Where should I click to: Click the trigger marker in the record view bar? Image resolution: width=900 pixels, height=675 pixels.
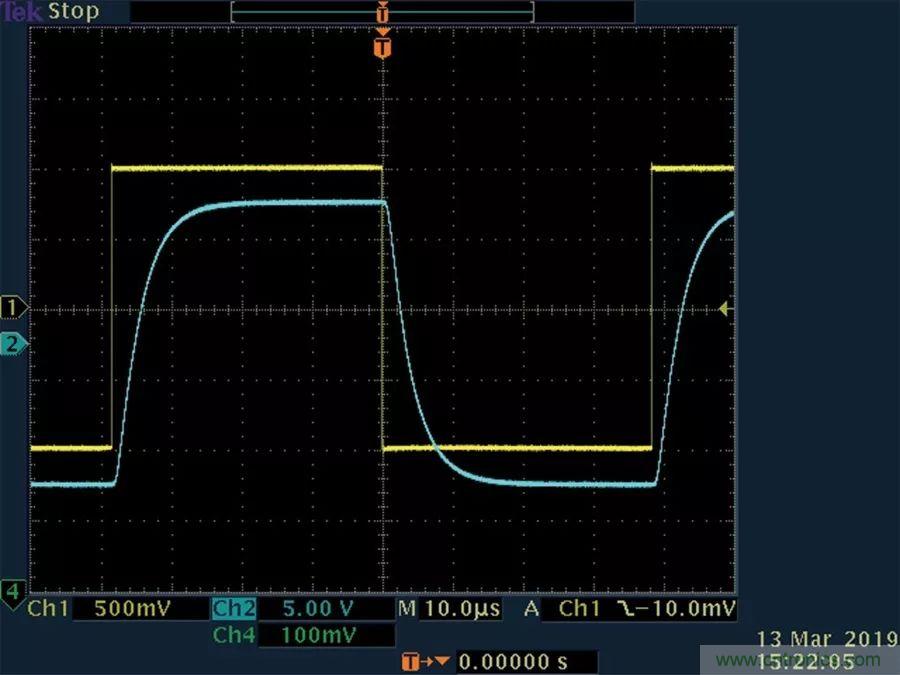click(382, 12)
